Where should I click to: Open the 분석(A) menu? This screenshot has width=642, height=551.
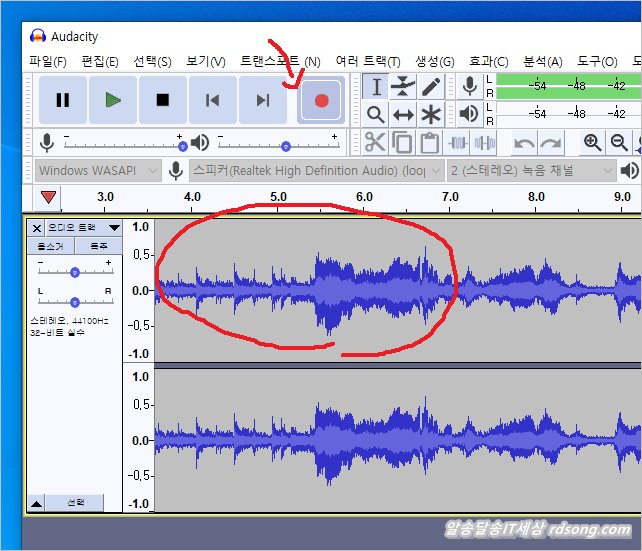point(543,61)
